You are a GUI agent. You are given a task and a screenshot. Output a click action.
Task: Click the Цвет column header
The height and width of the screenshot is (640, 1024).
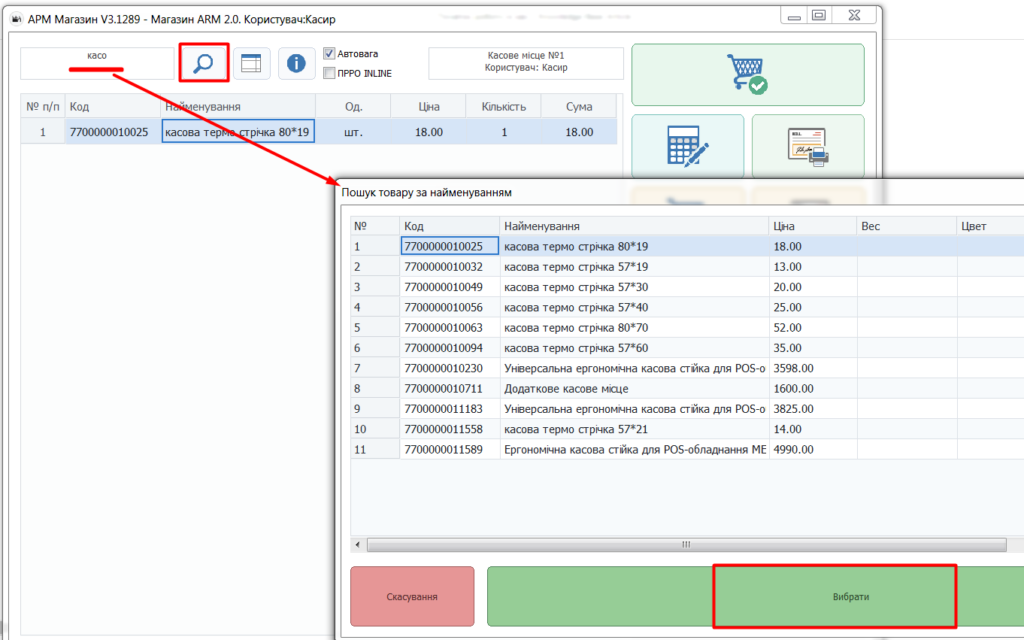pyautogui.click(x=990, y=226)
